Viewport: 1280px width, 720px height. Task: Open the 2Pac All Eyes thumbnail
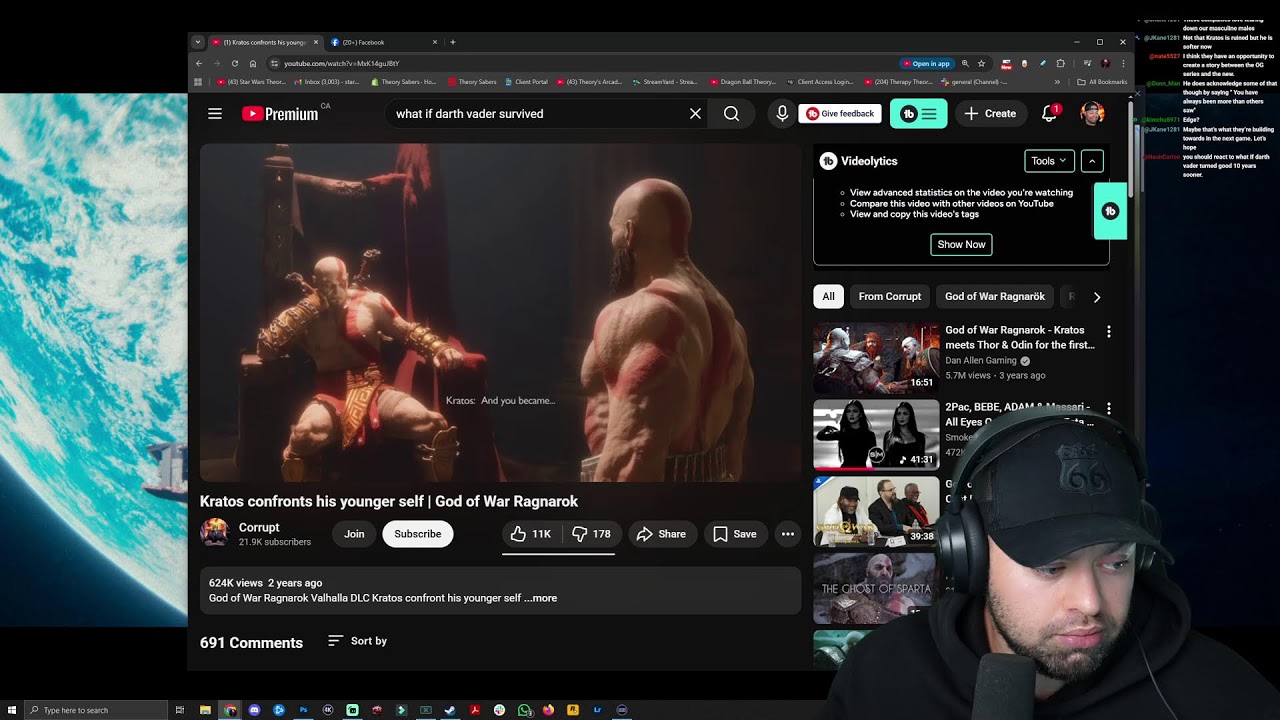[876, 435]
